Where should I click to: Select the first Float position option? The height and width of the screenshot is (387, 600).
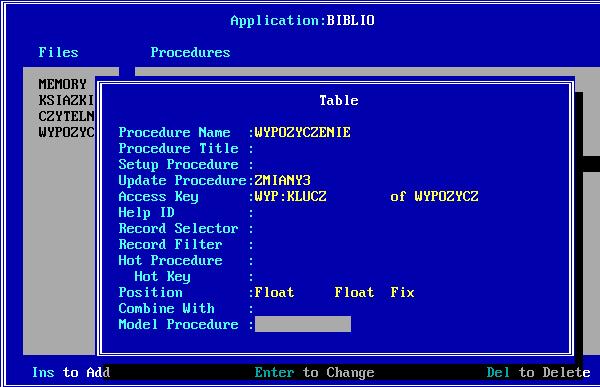click(x=274, y=292)
